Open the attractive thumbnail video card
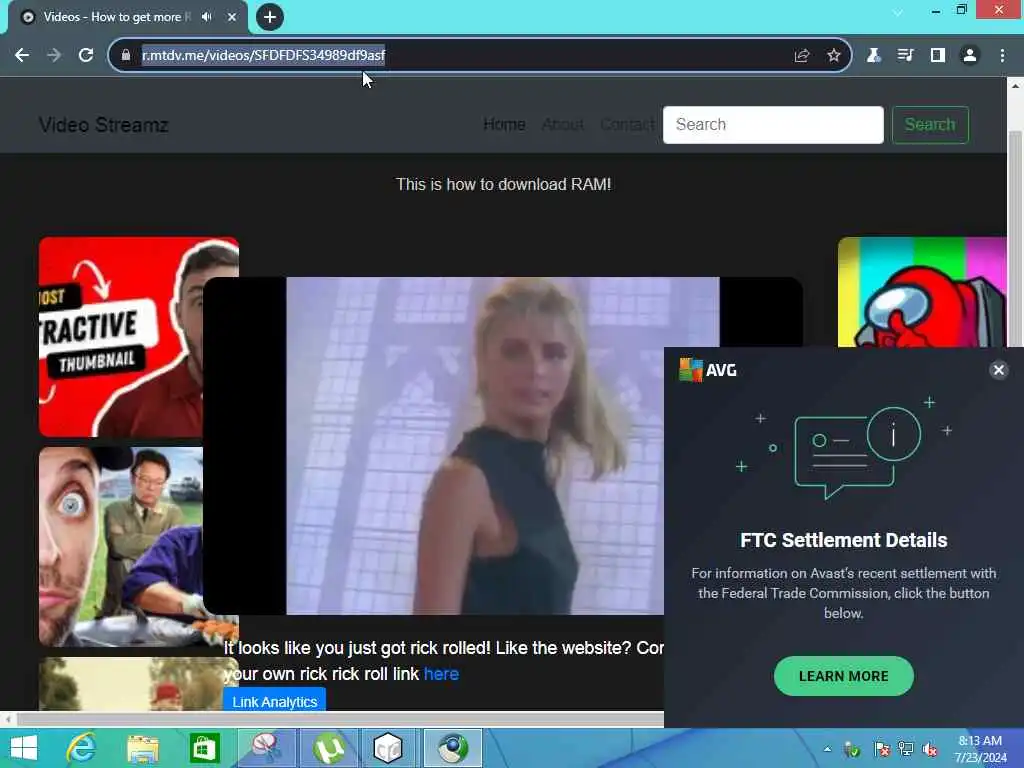The width and height of the screenshot is (1024, 768). 121,337
